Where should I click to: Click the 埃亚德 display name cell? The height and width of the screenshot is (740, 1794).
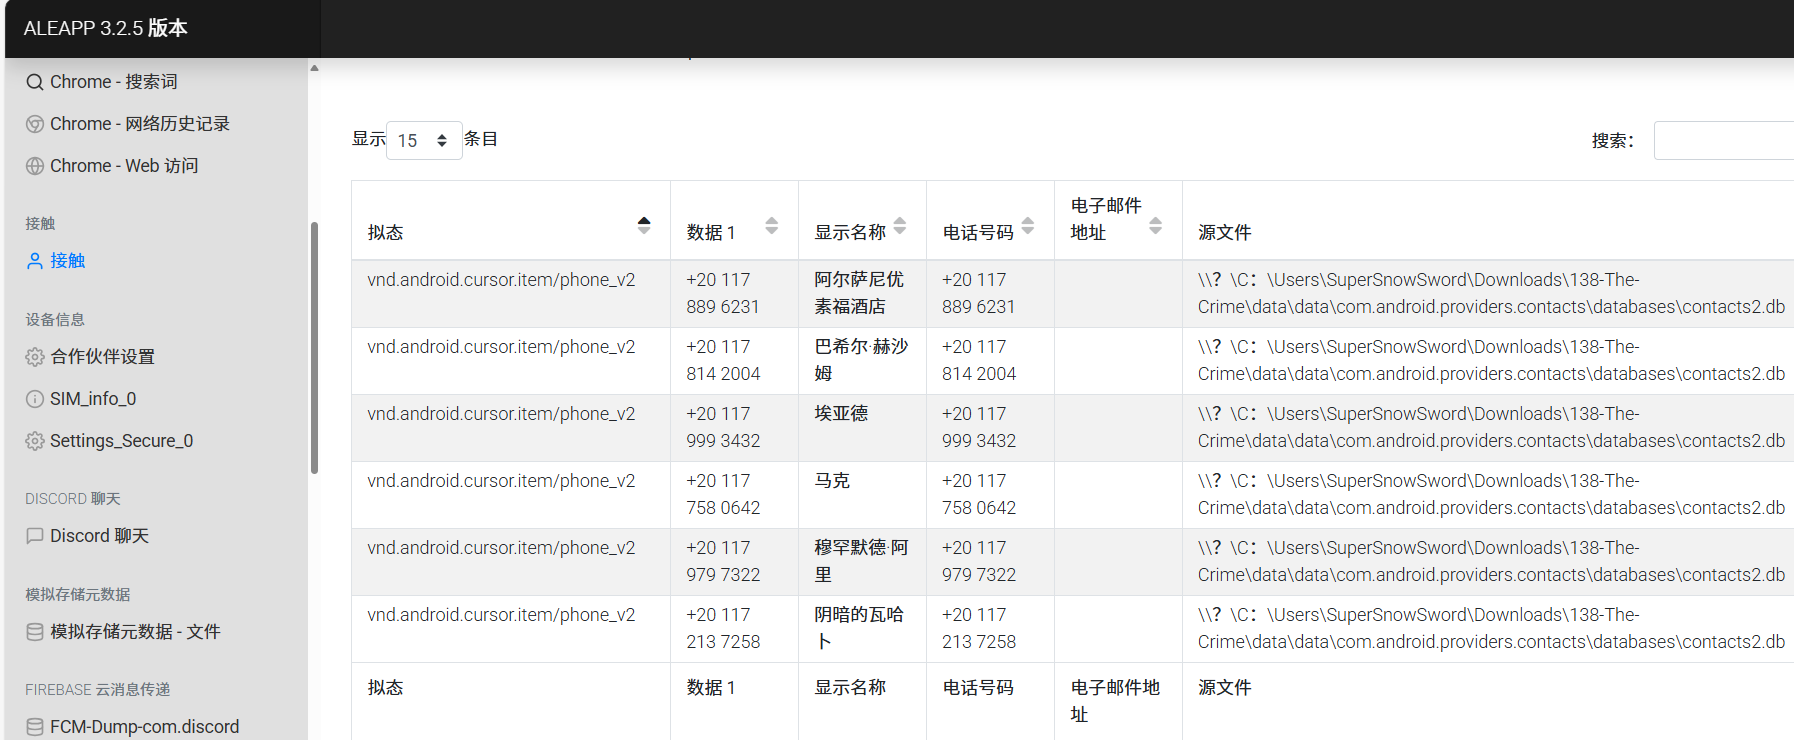pos(862,427)
